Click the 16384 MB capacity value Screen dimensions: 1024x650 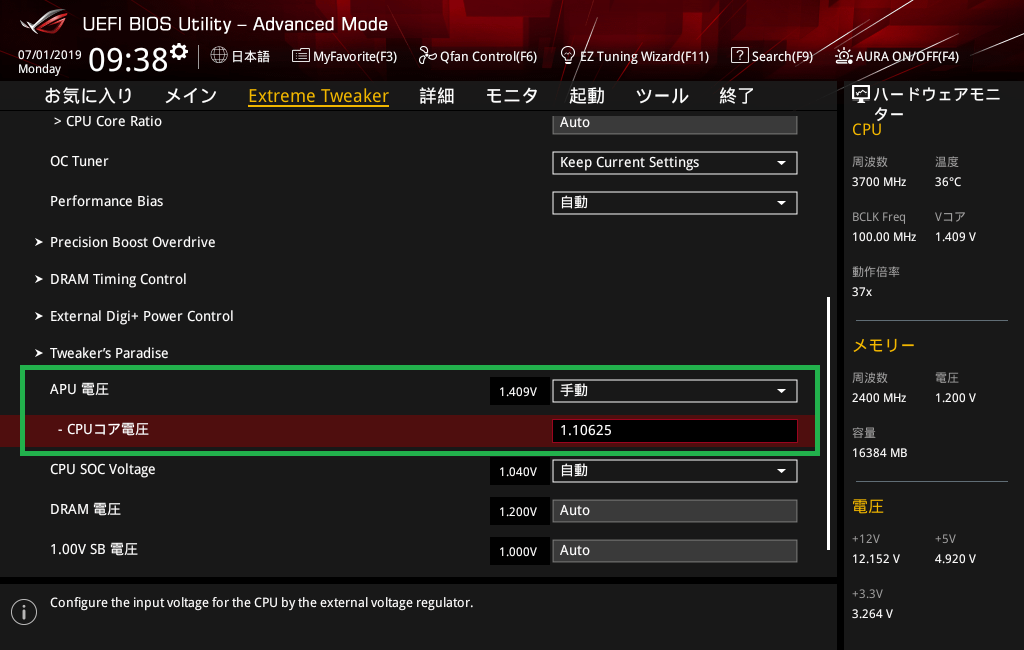(879, 453)
